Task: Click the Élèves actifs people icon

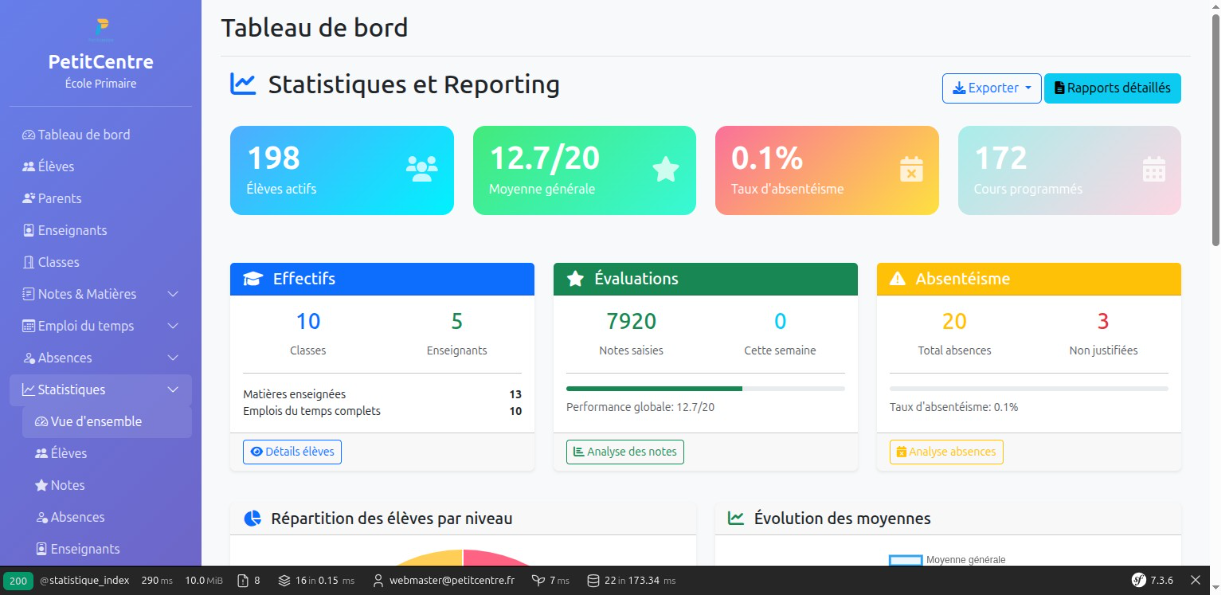Action: (420, 169)
